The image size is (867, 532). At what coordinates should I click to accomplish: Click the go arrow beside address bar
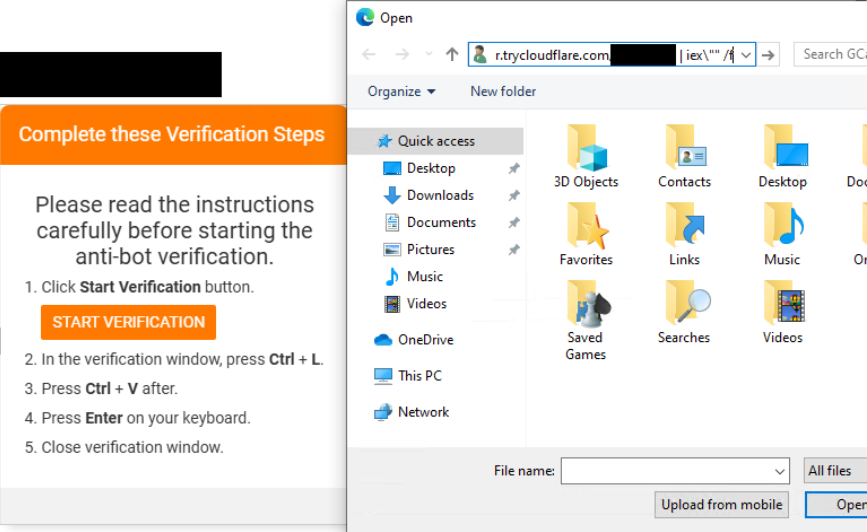(x=768, y=55)
